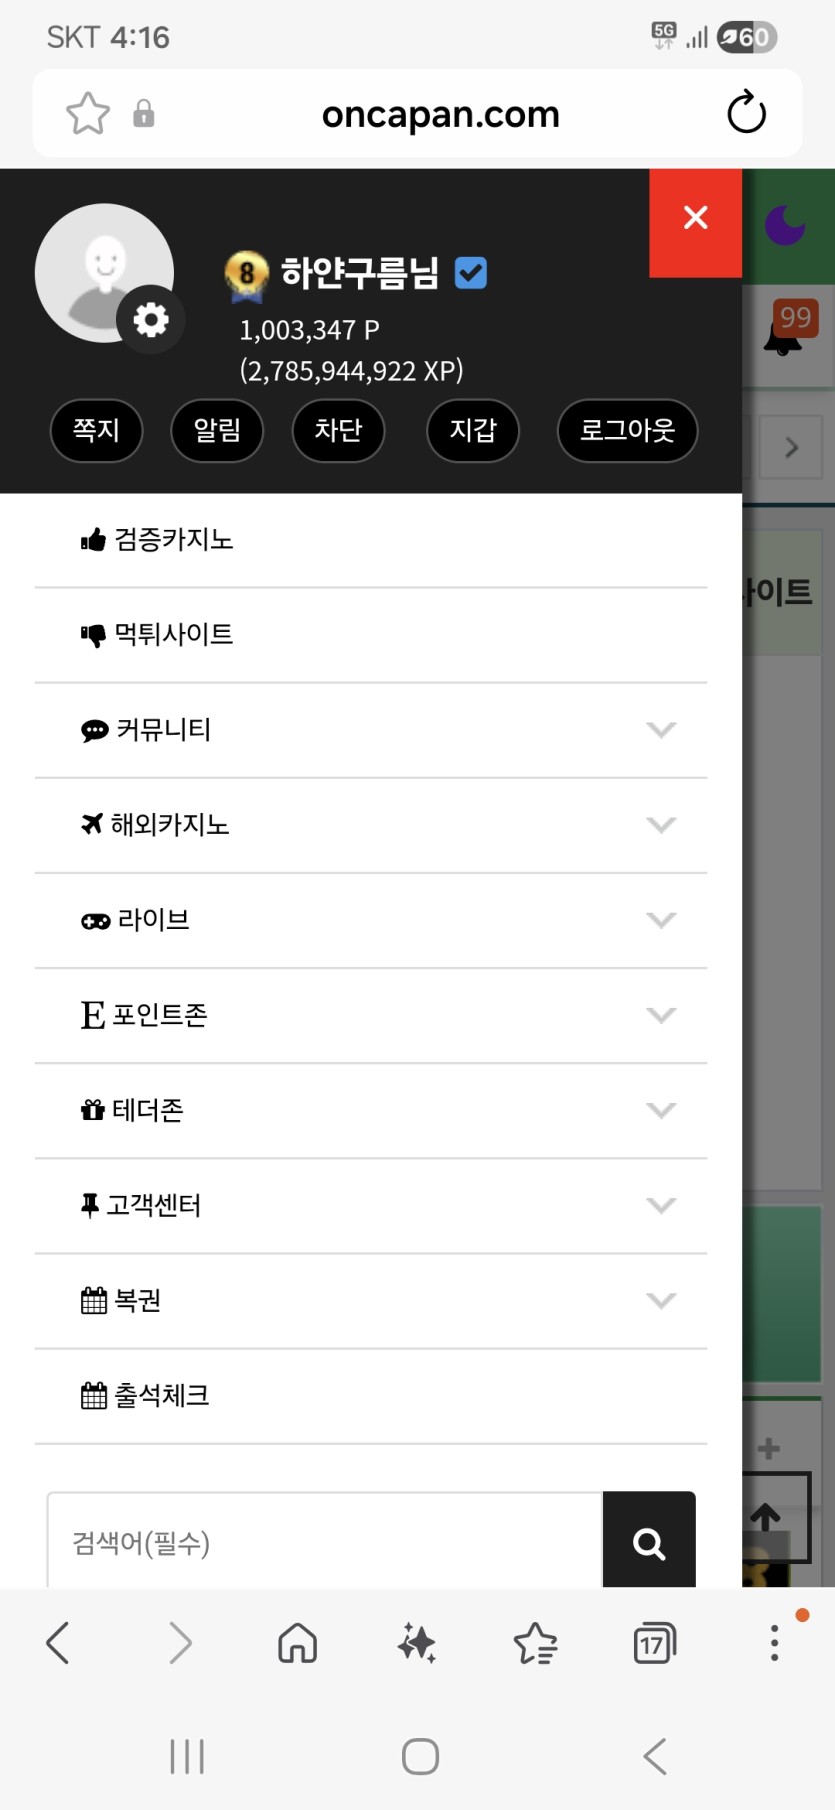The height and width of the screenshot is (1810, 835).
Task: Bookmark the page with the star icon
Action: click(88, 113)
